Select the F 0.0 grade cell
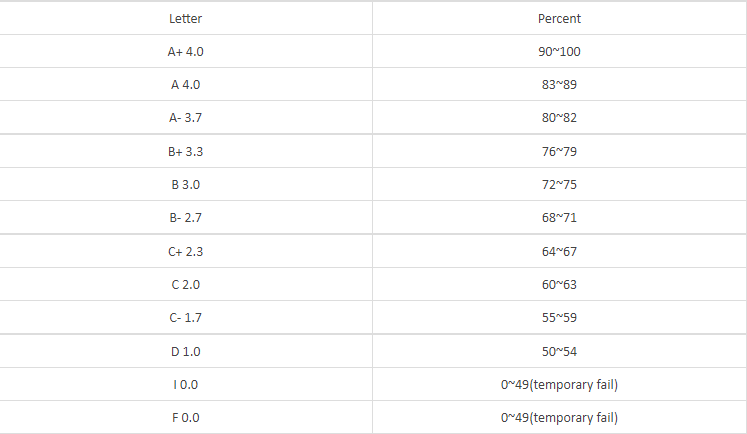 pyautogui.click(x=186, y=417)
